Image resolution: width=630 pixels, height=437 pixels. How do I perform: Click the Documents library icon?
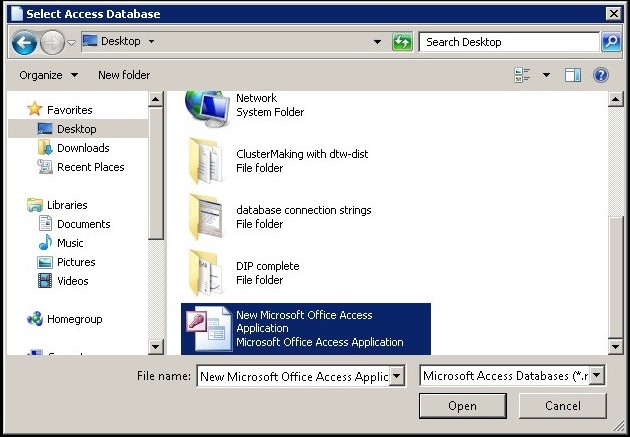point(45,223)
